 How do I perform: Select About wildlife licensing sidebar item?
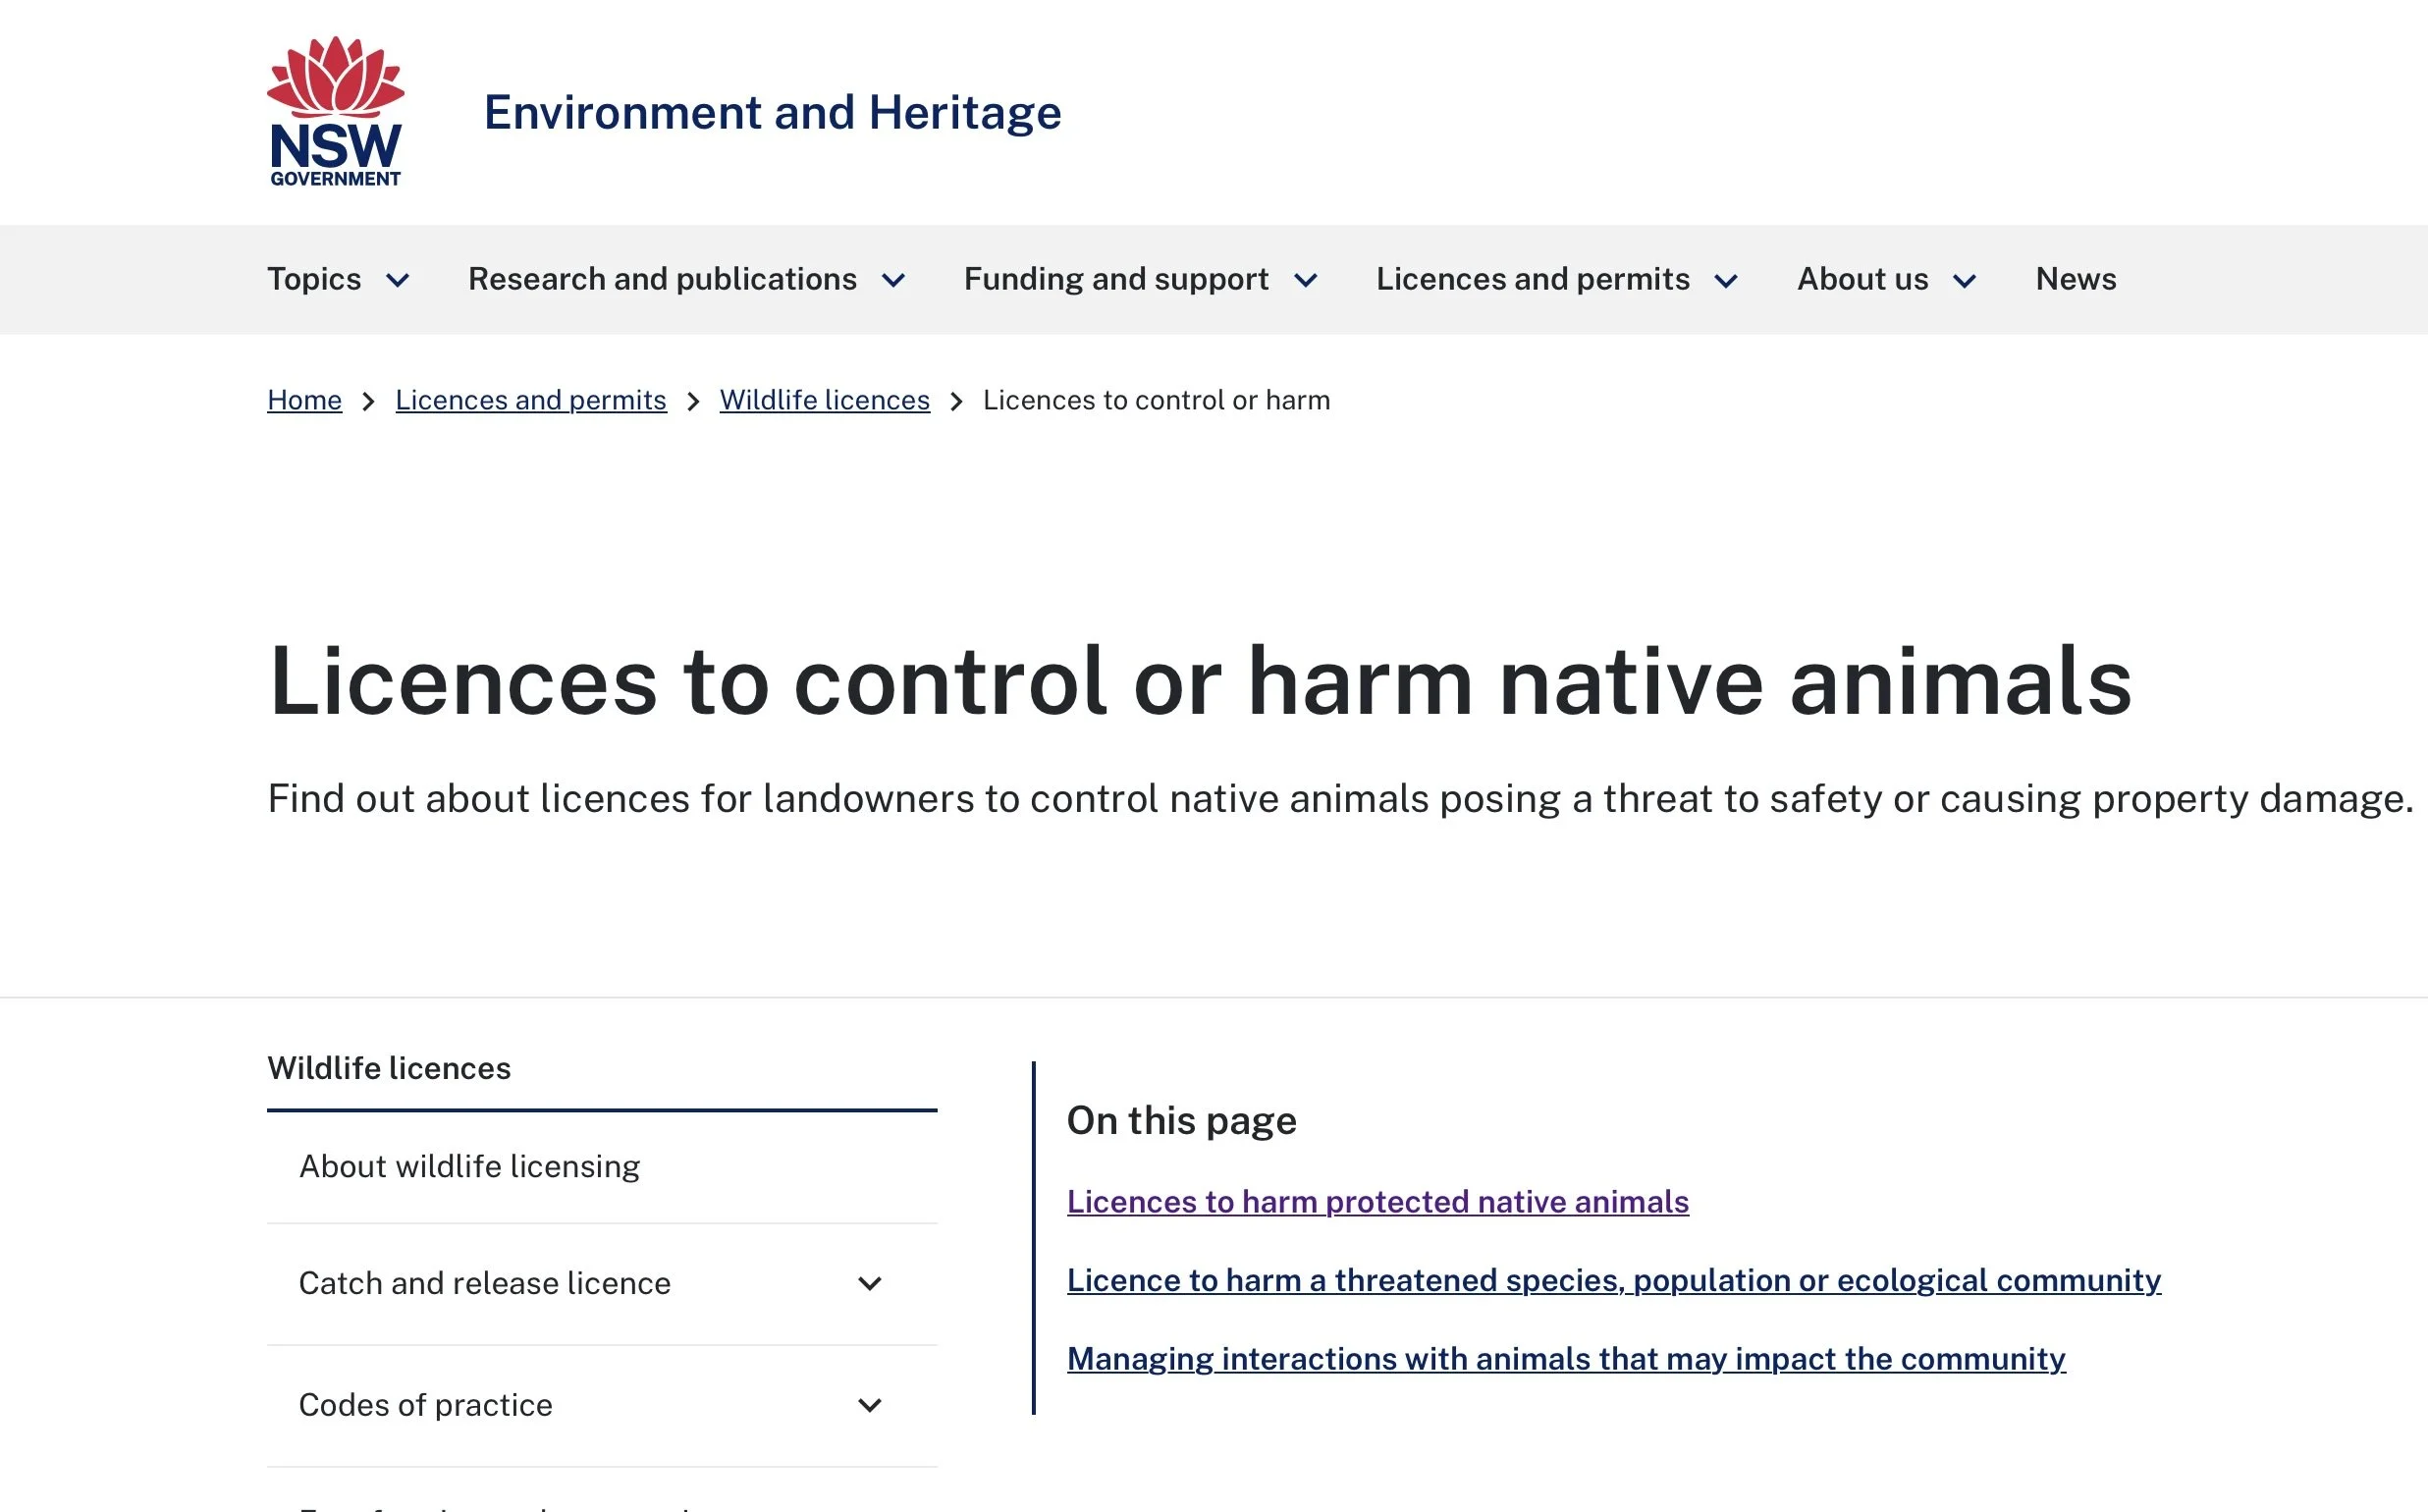pyautogui.click(x=469, y=1166)
